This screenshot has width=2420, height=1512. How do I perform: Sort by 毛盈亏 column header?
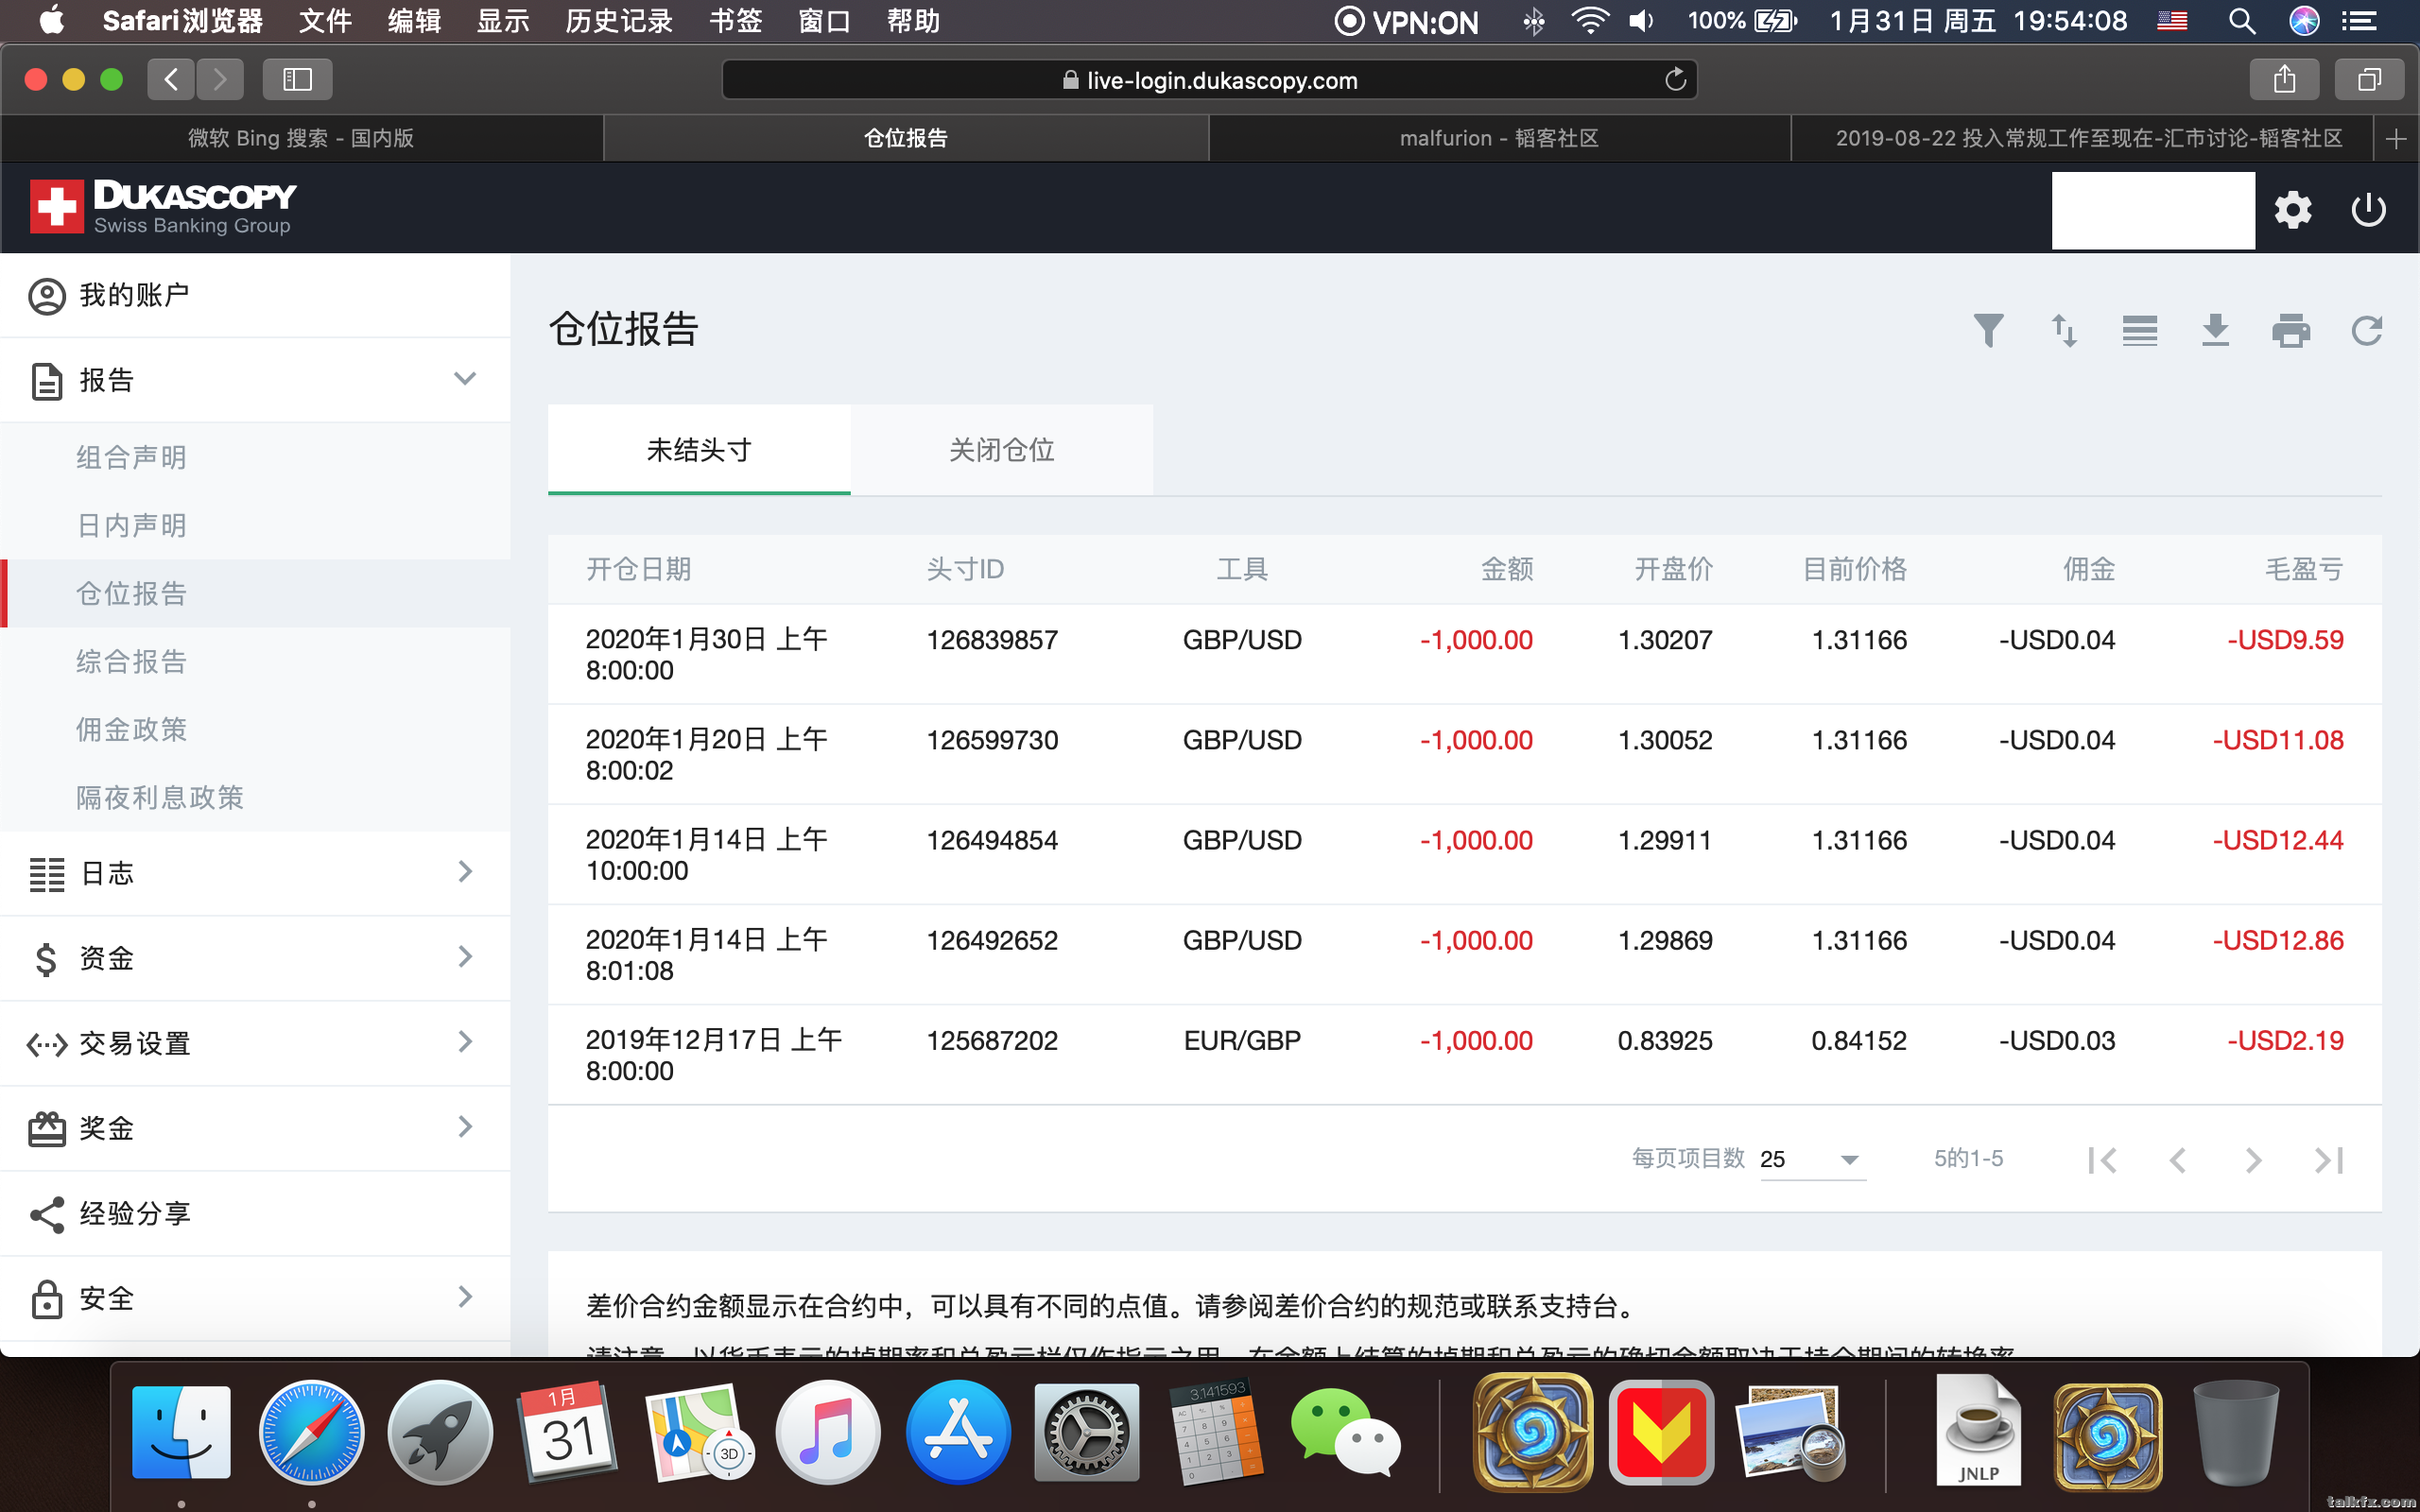pyautogui.click(x=2303, y=569)
